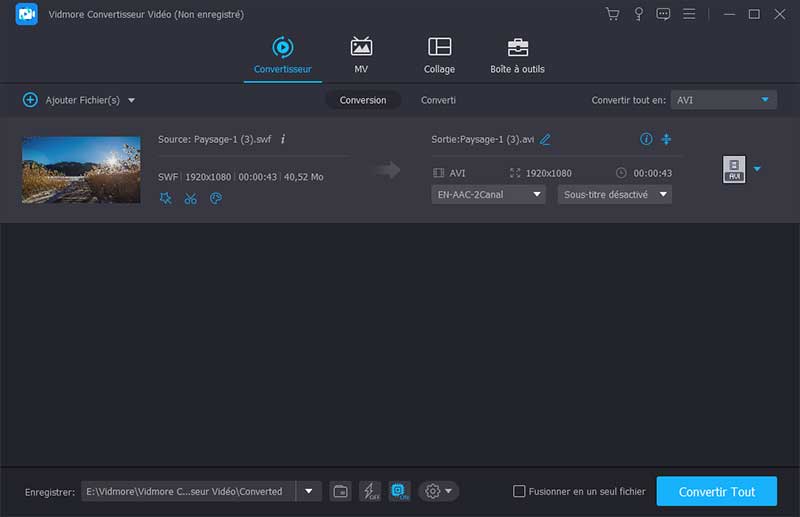800x517 pixels.
Task: Click the edit effects star-wand icon
Action: pyautogui.click(x=165, y=198)
